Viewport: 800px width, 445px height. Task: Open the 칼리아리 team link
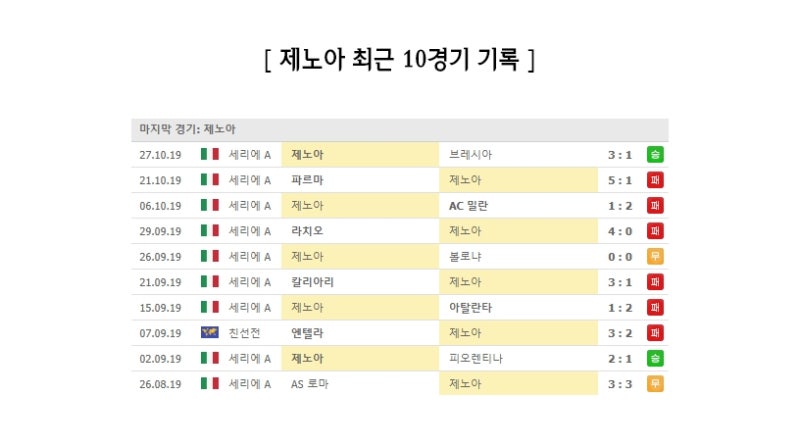click(312, 282)
